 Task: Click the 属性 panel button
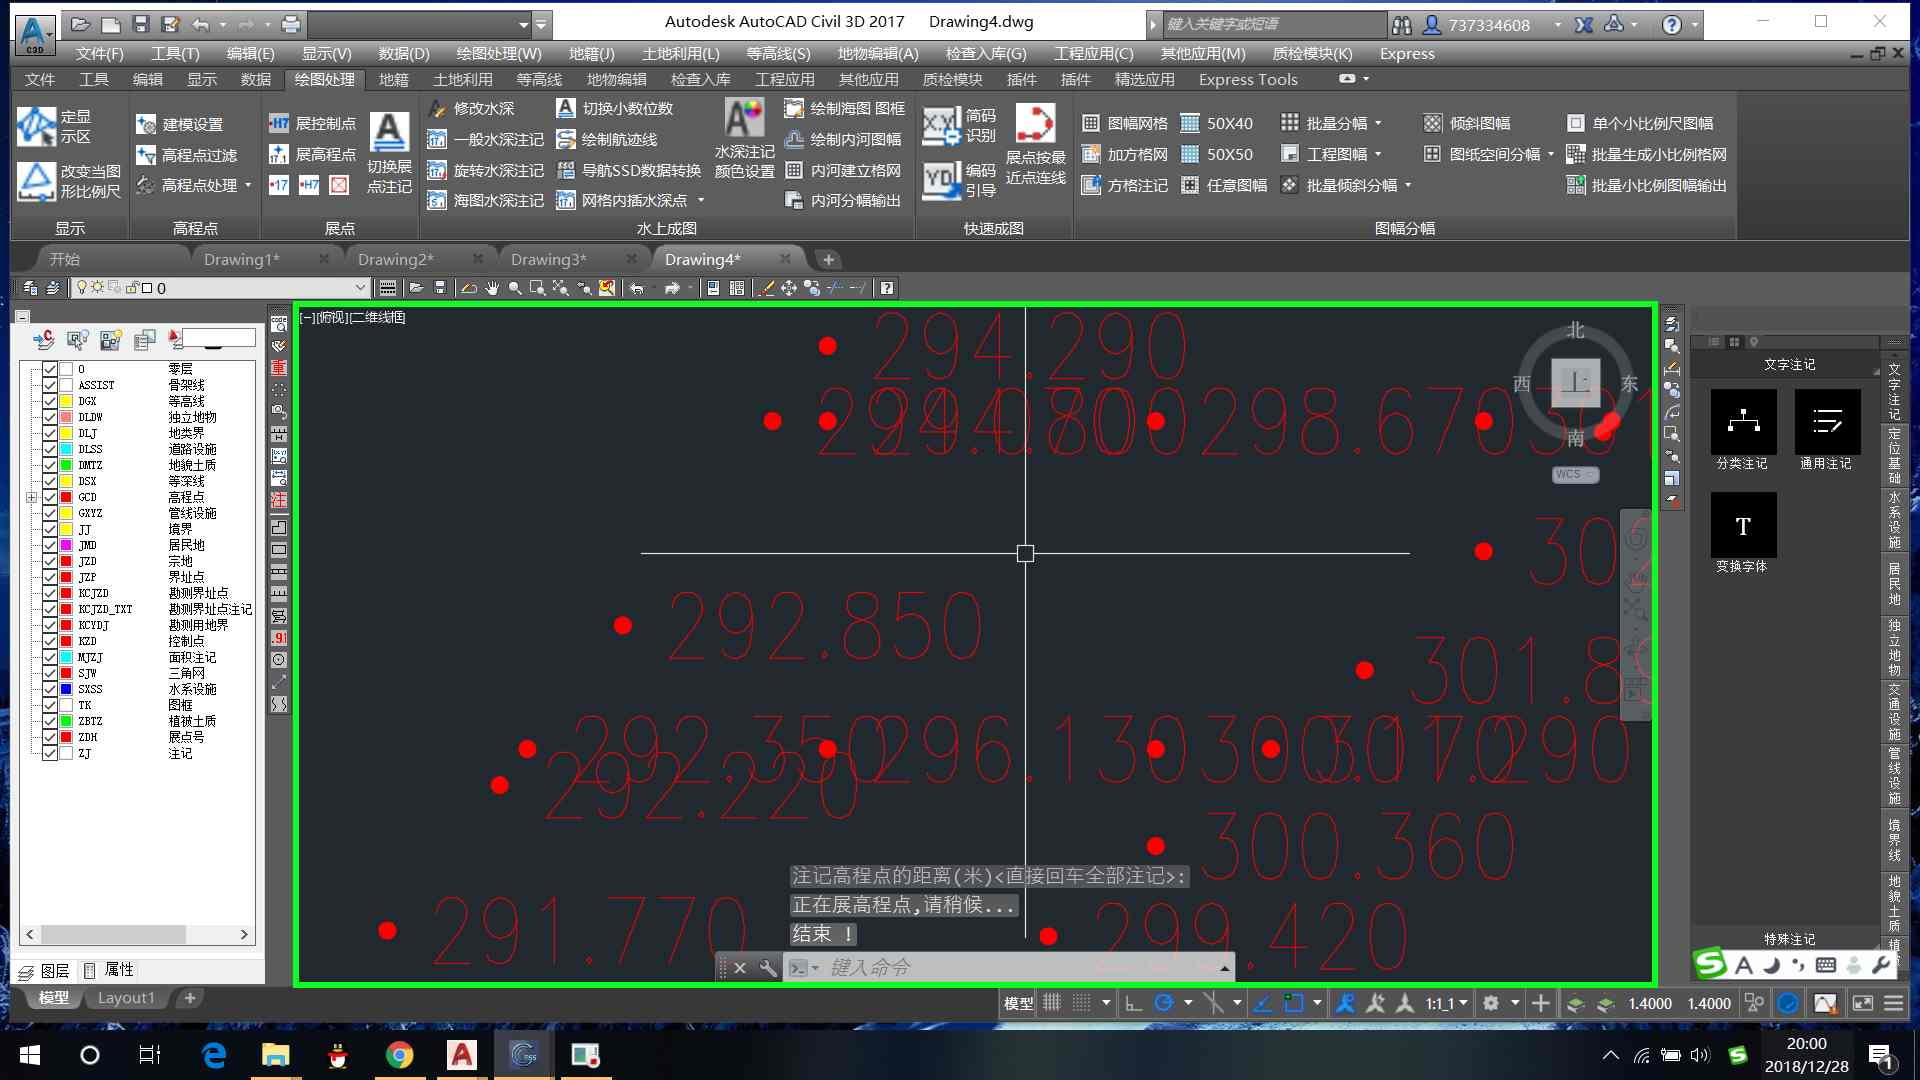click(x=108, y=969)
